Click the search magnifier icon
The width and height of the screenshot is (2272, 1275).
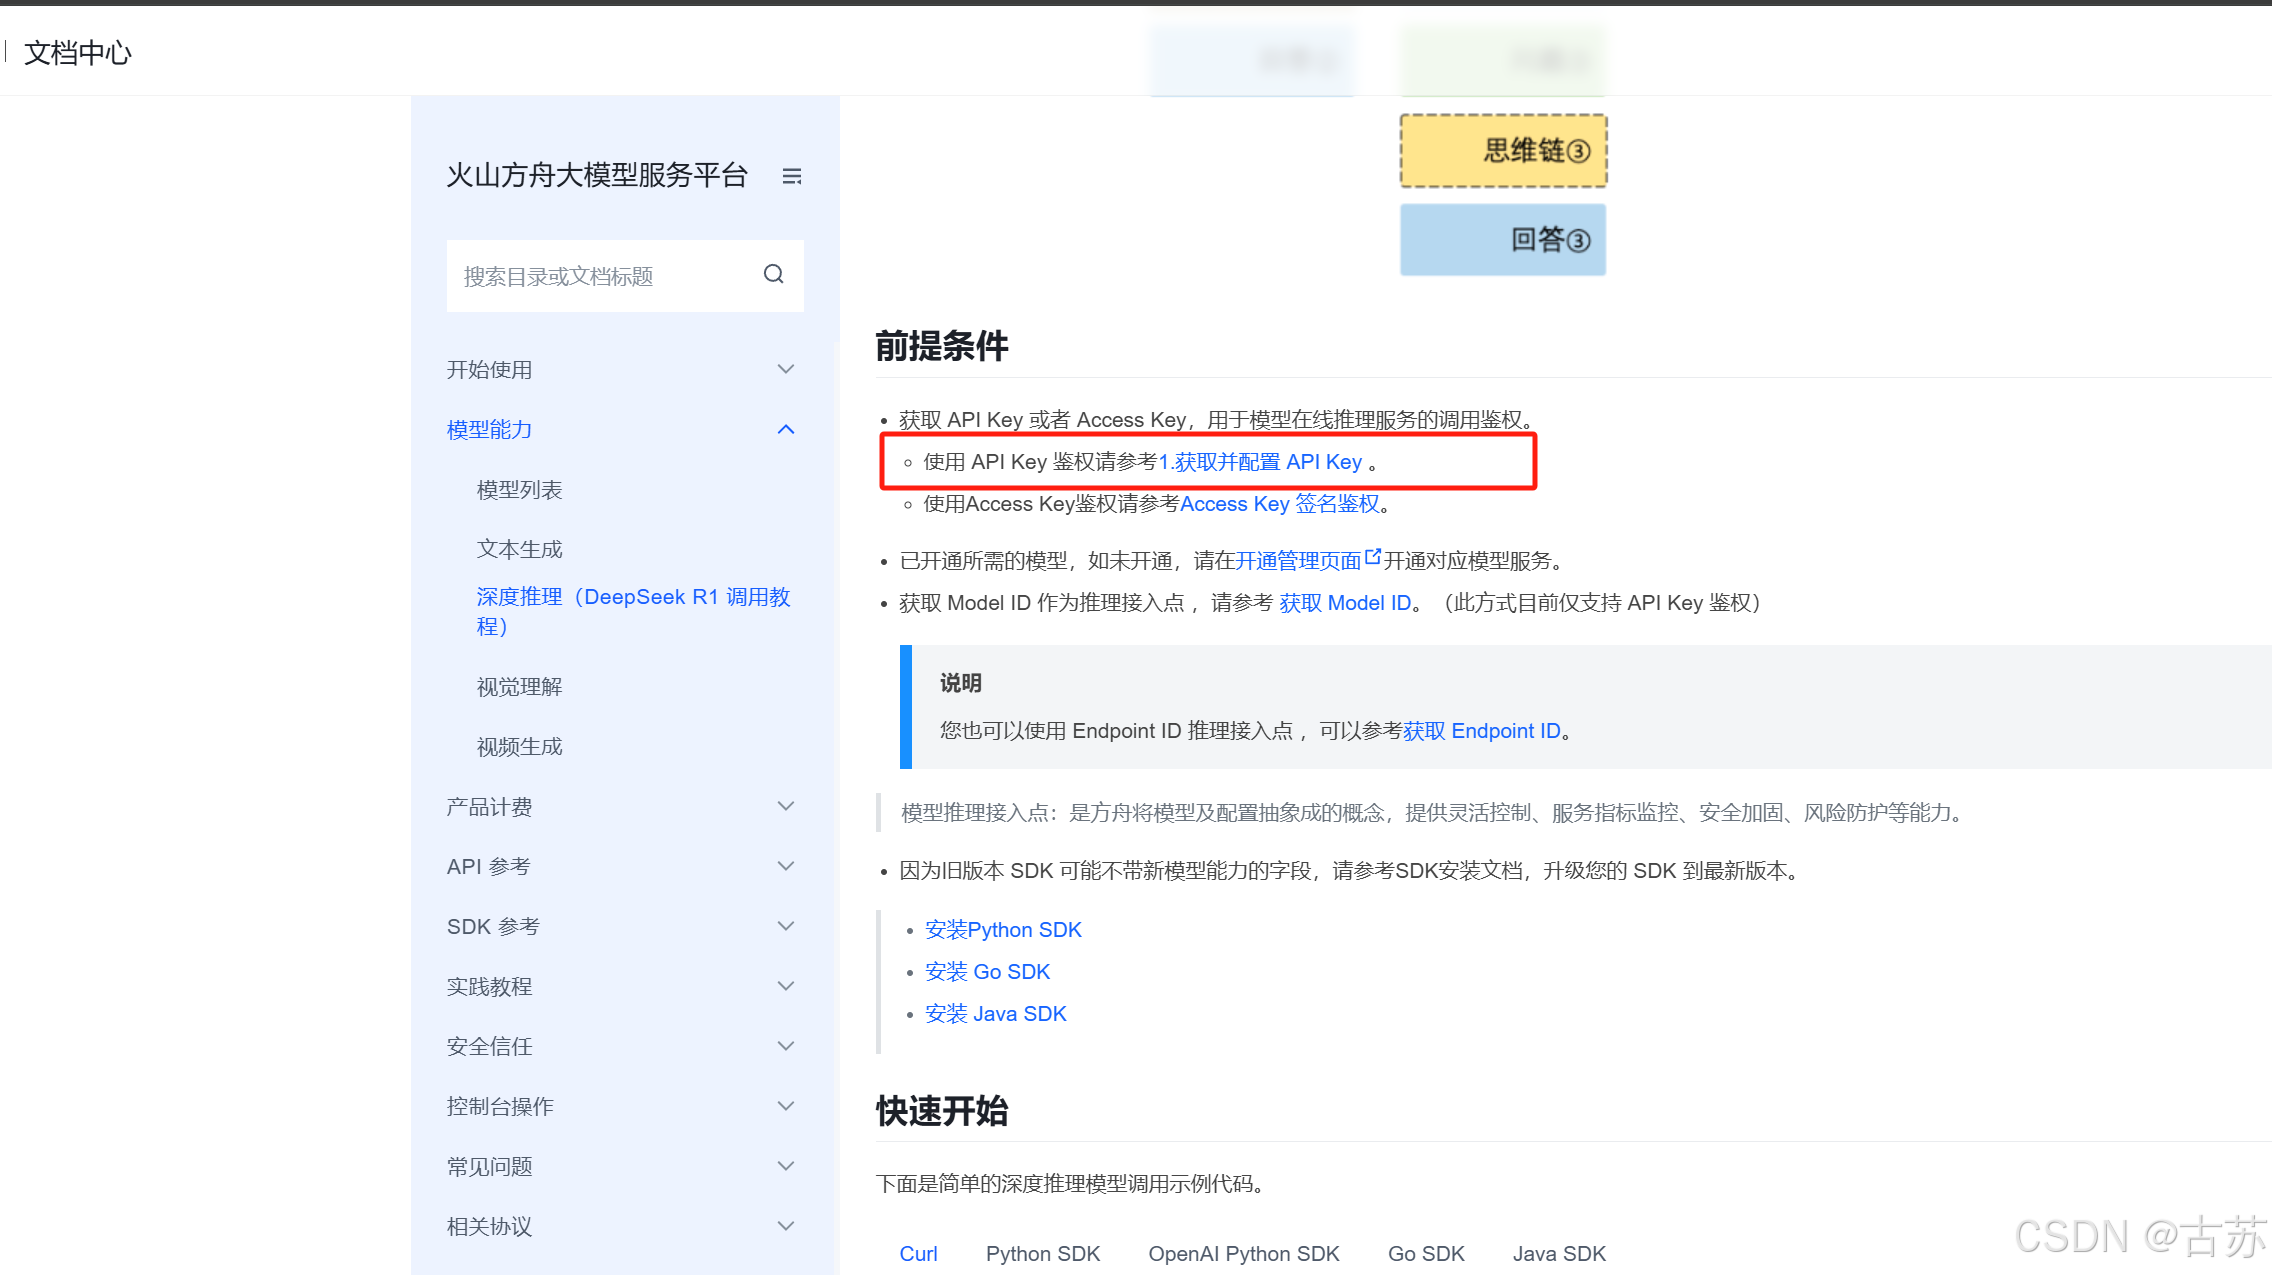[773, 274]
